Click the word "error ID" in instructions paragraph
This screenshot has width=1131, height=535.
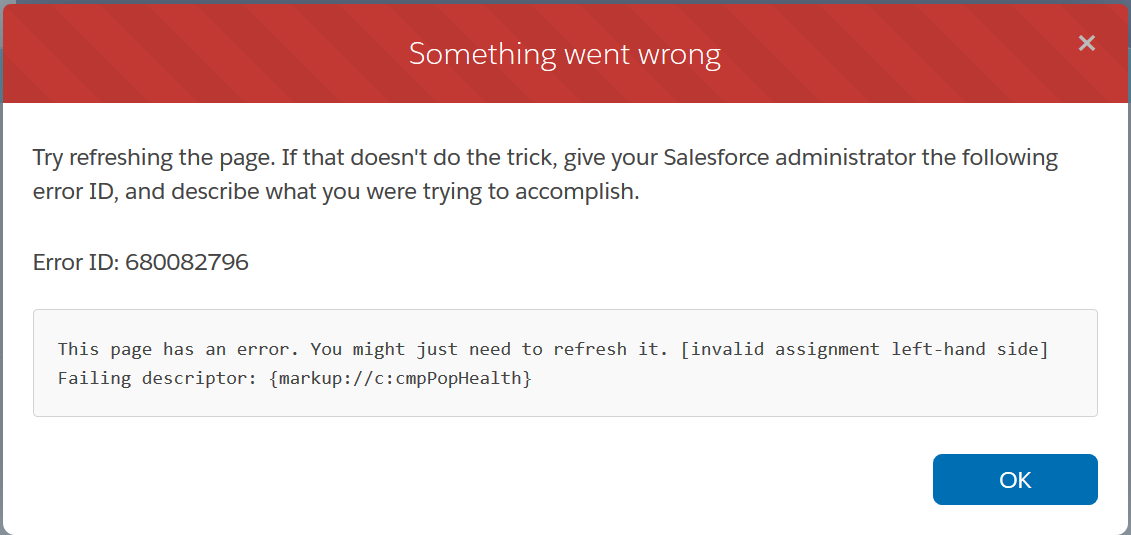click(x=75, y=191)
